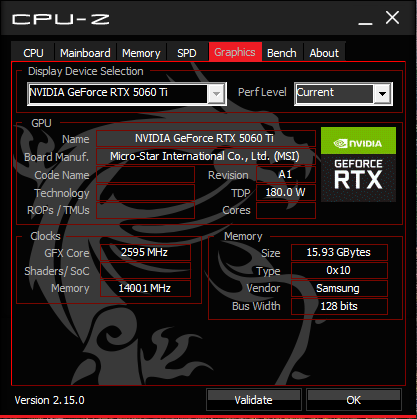Click the Validate button

(x=254, y=399)
